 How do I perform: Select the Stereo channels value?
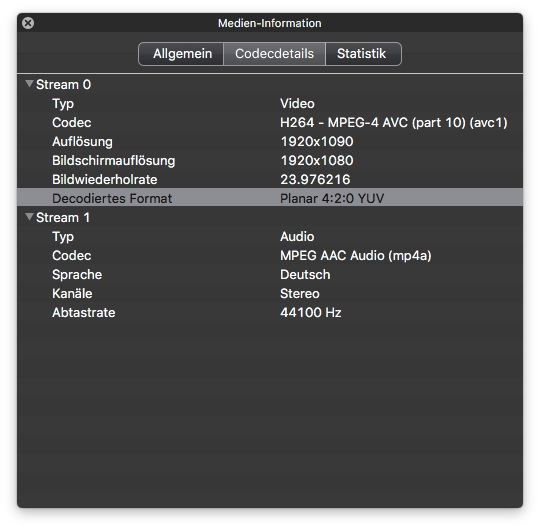pos(300,293)
